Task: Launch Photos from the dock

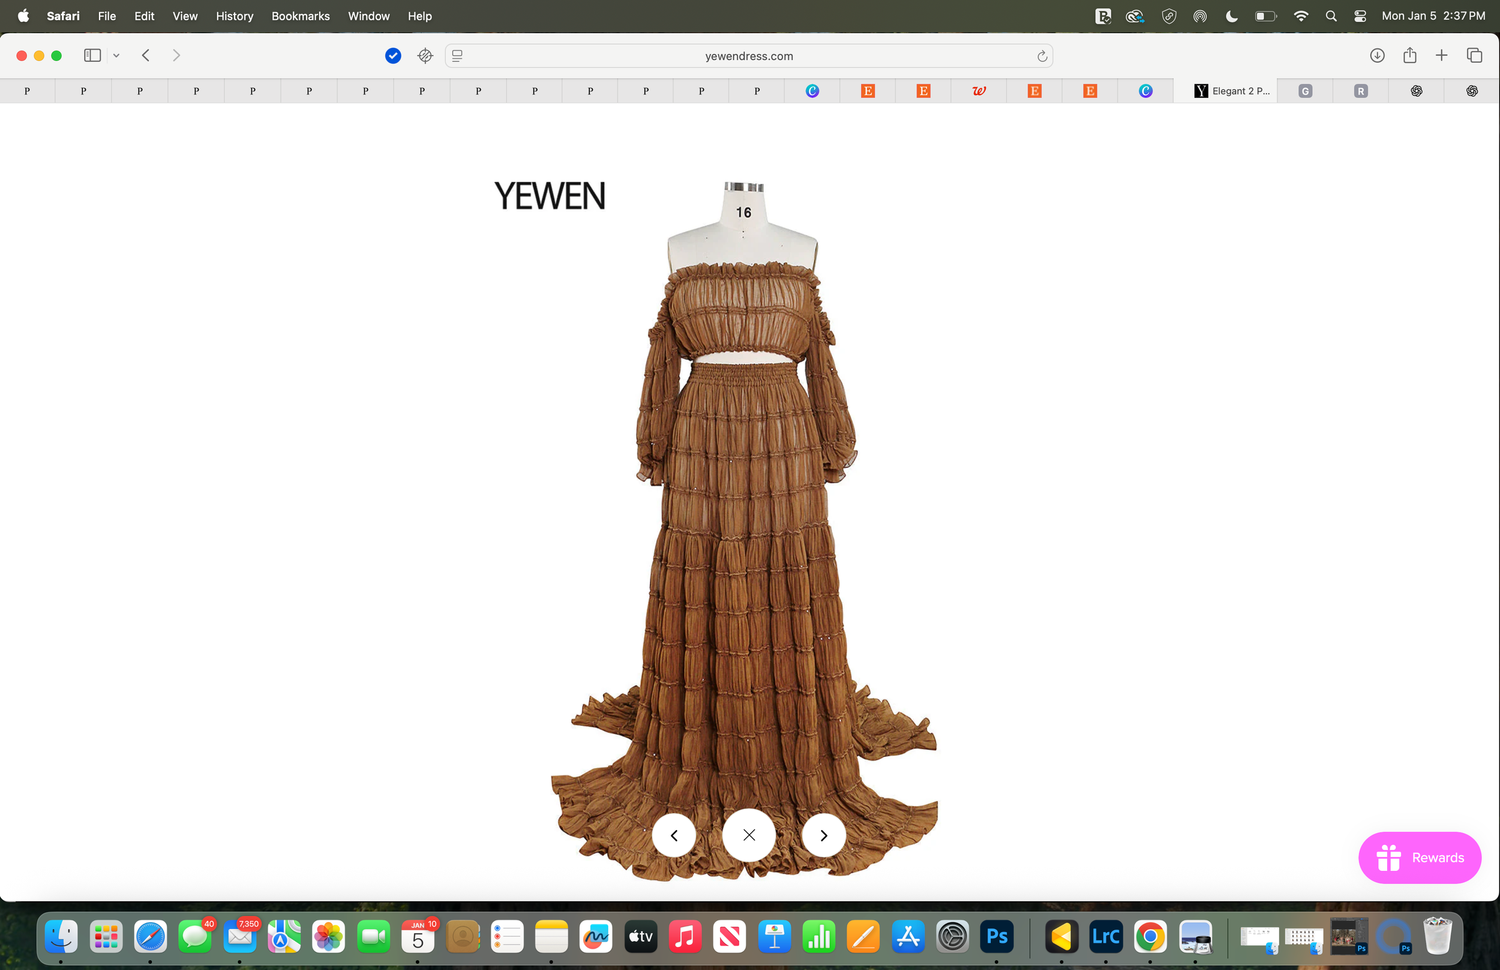Action: tap(329, 937)
